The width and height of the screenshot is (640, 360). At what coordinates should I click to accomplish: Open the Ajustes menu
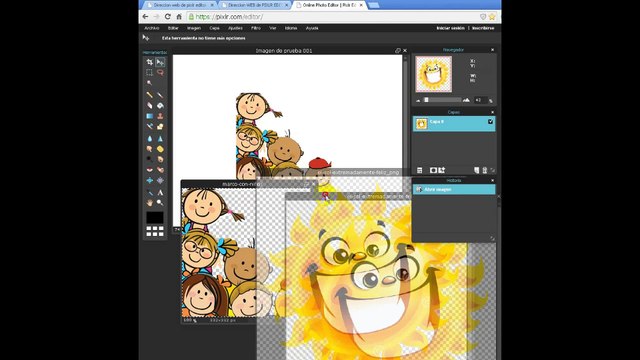coord(235,28)
